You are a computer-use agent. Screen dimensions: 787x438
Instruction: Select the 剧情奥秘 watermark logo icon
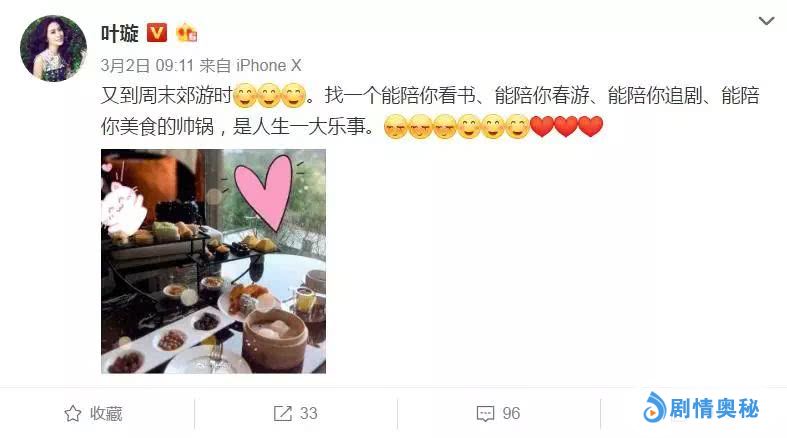click(x=654, y=407)
